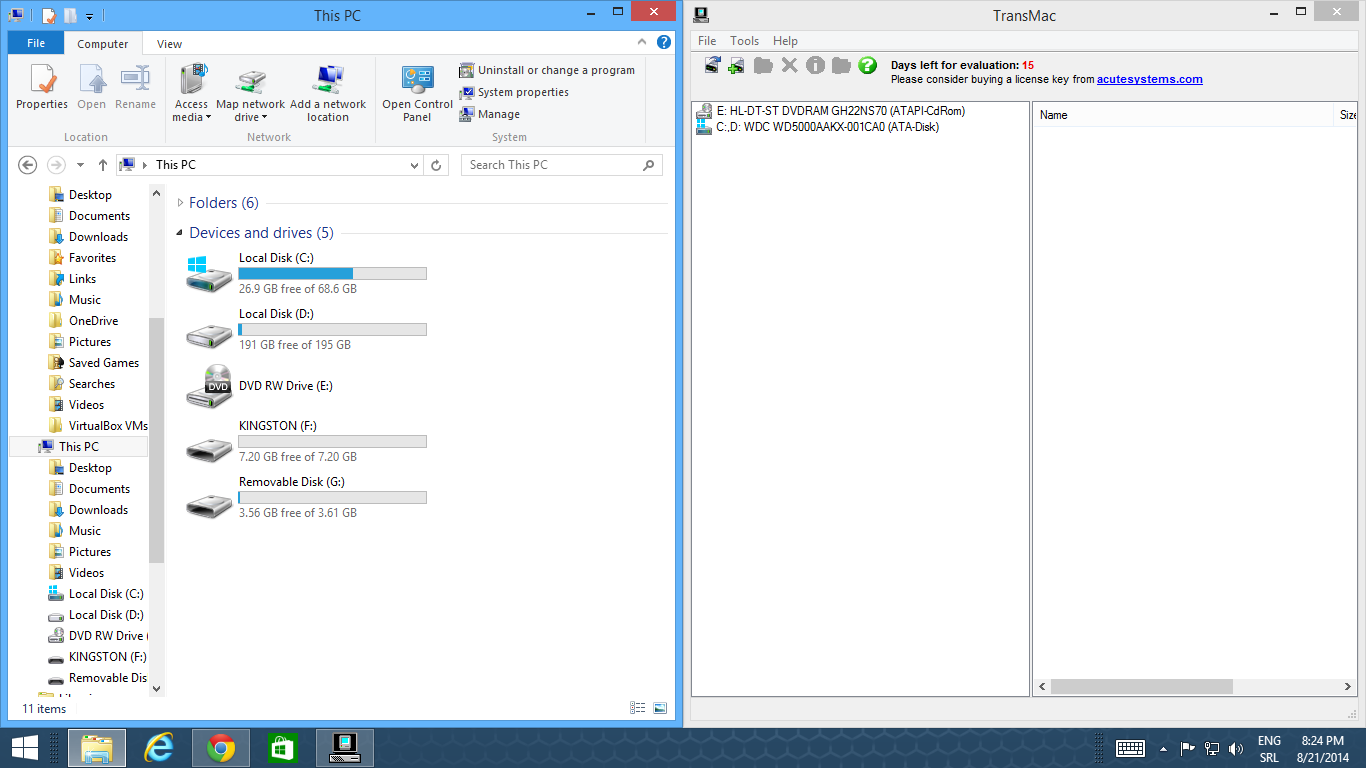The image size is (1366, 768).
Task: Expand the address bar history dropdown
Action: (x=415, y=165)
